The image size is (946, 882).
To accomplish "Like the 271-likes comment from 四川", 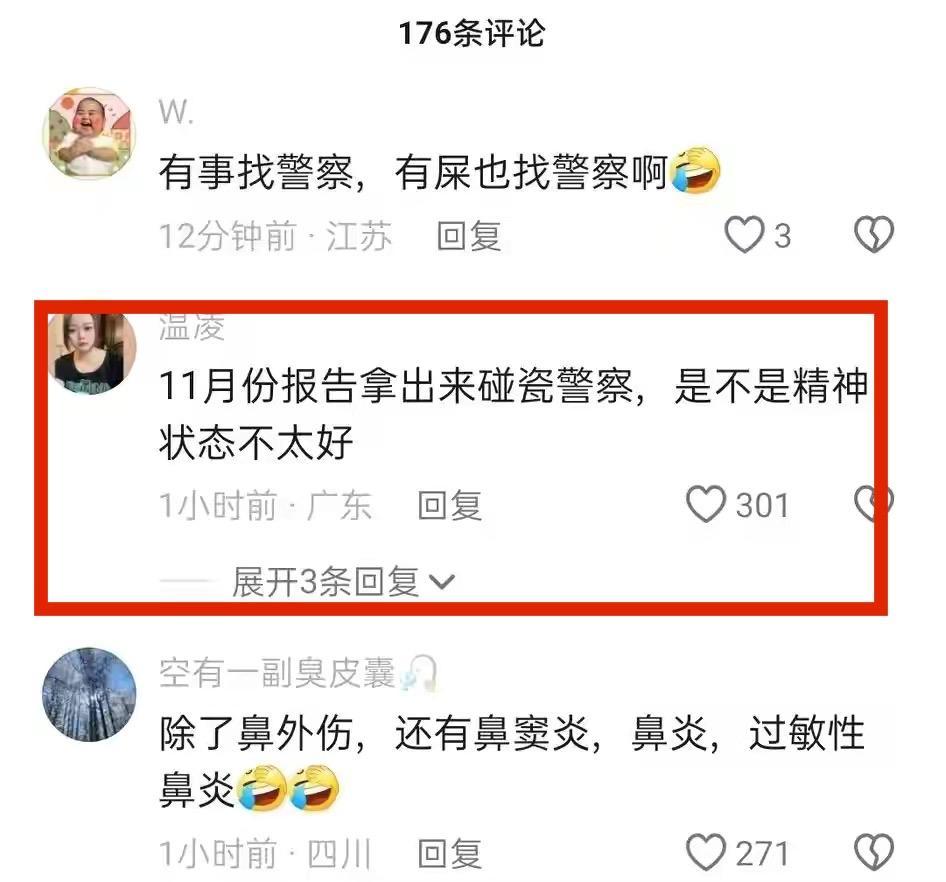I will click(705, 852).
